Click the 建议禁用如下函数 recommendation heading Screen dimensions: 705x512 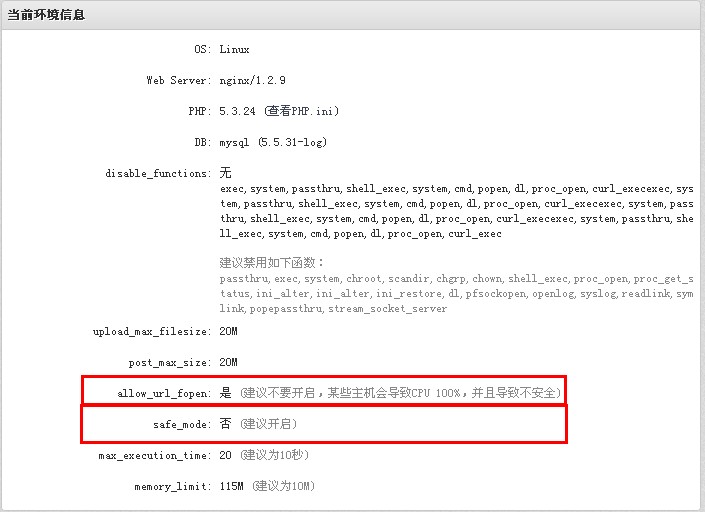point(258,264)
